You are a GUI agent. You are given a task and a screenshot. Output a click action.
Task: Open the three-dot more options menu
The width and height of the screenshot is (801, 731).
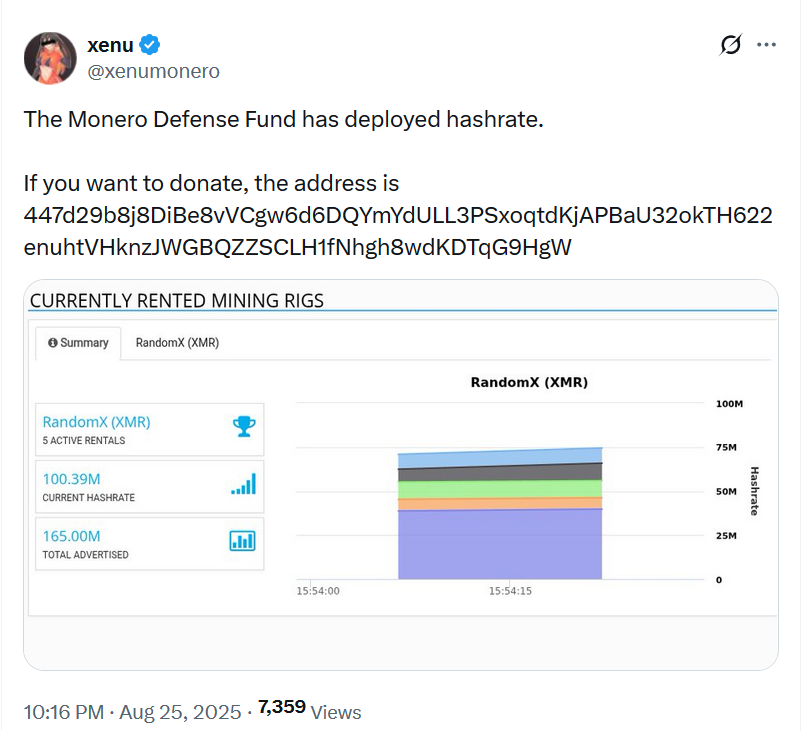[766, 45]
